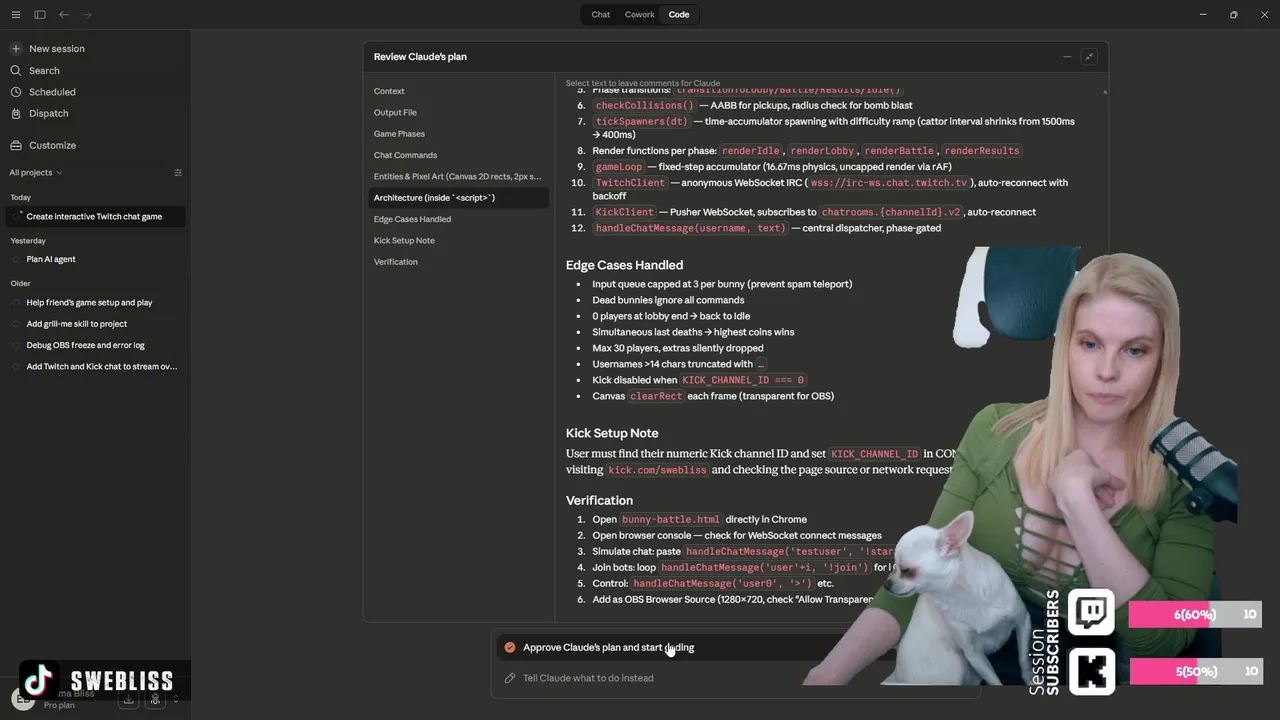Select Architecture section in the outline
Screen dimensions: 1280x720
click(458, 198)
